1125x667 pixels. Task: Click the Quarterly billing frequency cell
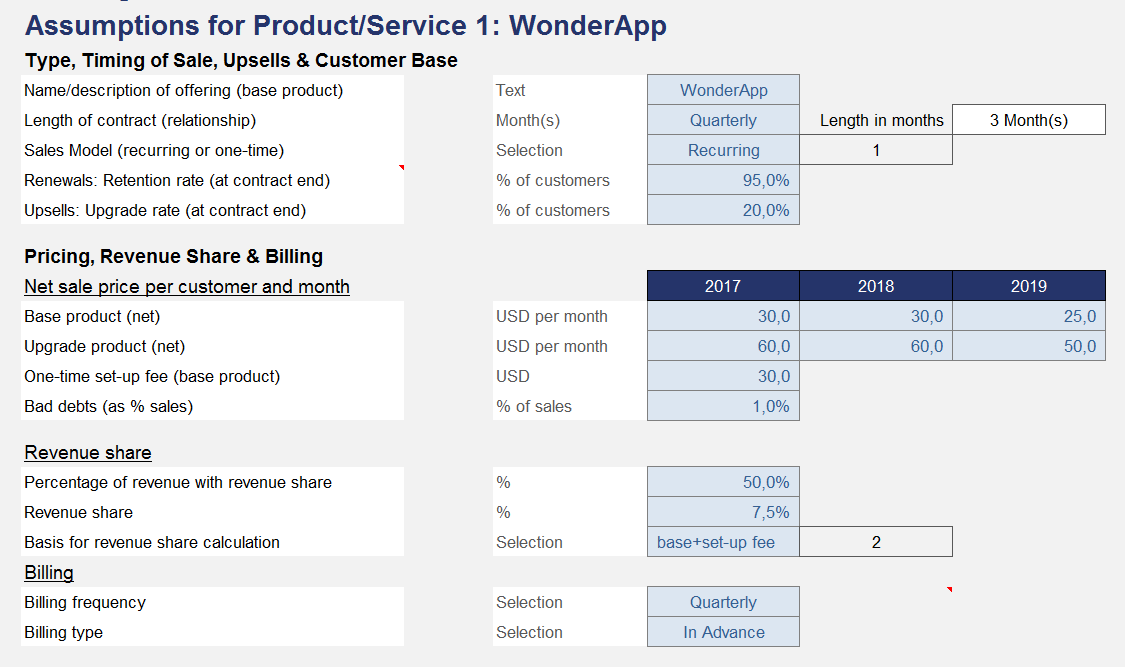[x=723, y=602]
